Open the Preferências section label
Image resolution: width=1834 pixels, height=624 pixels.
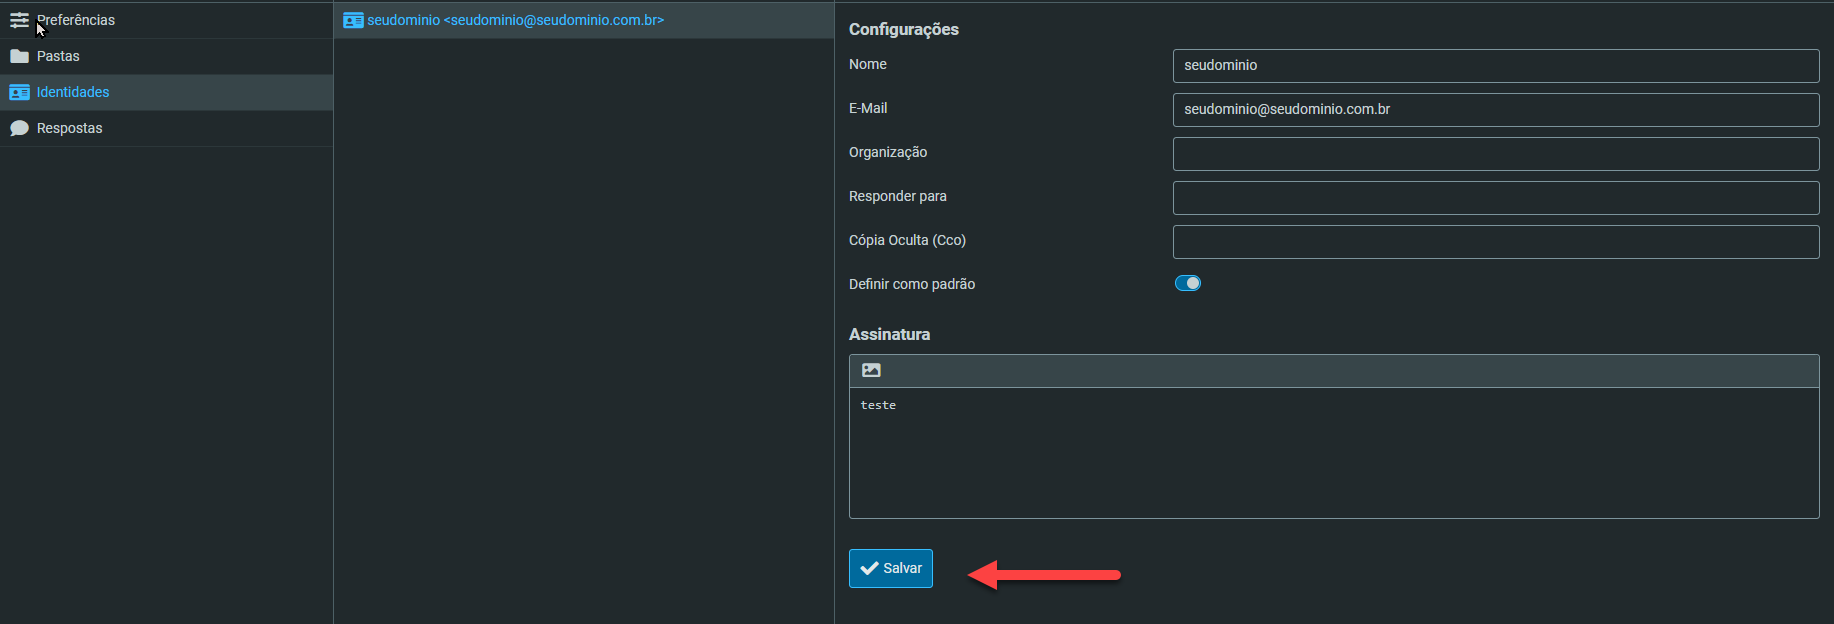[76, 20]
